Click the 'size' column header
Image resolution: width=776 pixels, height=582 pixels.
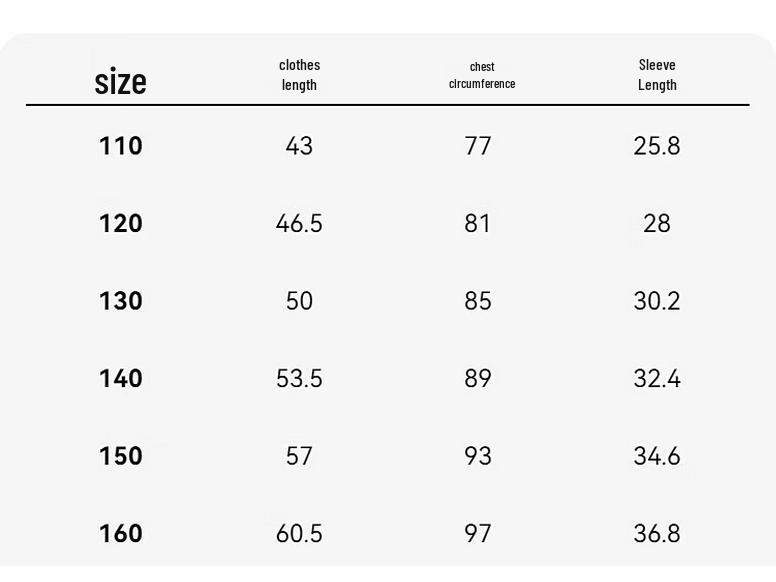coord(120,81)
